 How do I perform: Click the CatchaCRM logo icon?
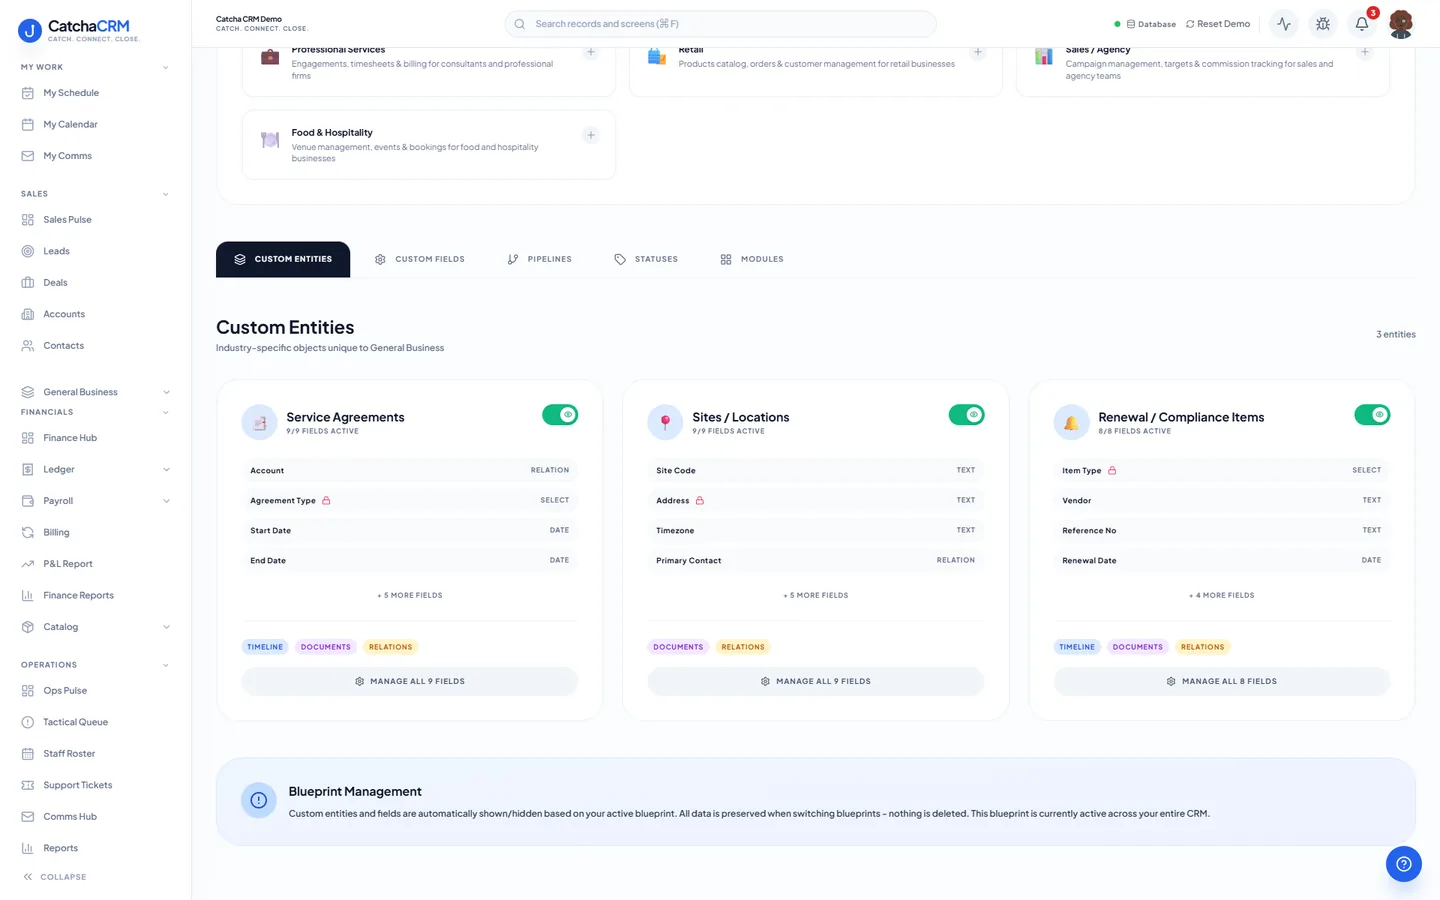pyautogui.click(x=30, y=31)
